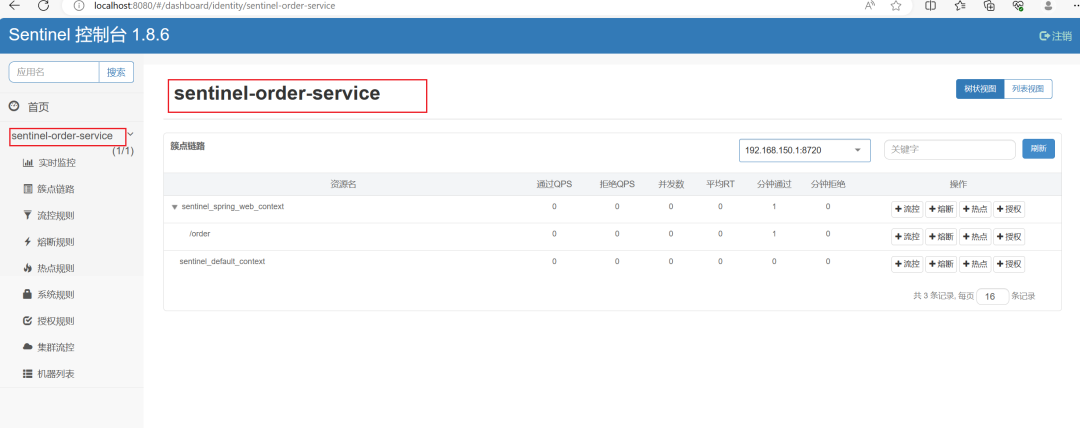Image resolution: width=1080 pixels, height=428 pixels.
Task: Open 机器列表 in the sidebar
Action: 50,374
